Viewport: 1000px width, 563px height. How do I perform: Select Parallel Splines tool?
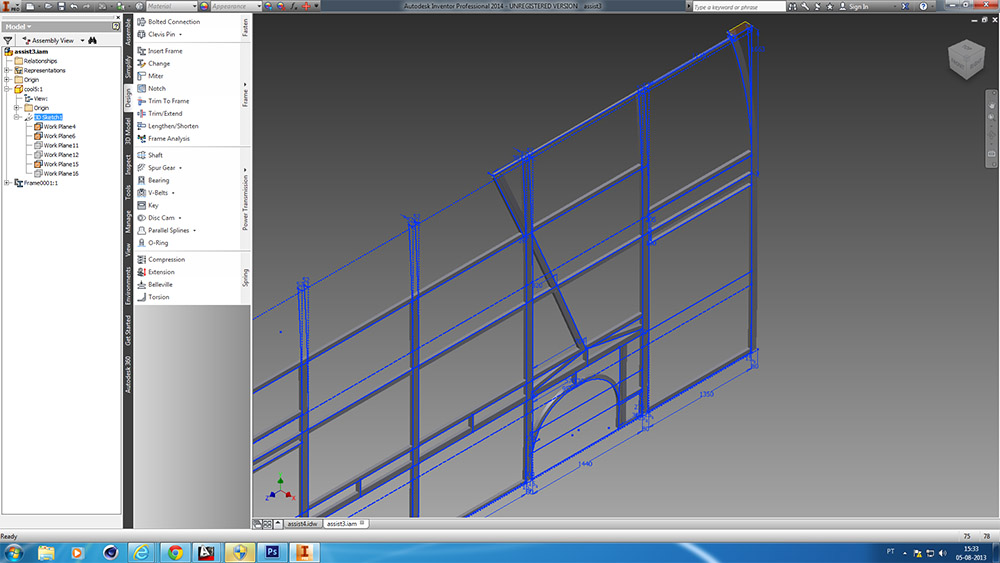pos(163,230)
